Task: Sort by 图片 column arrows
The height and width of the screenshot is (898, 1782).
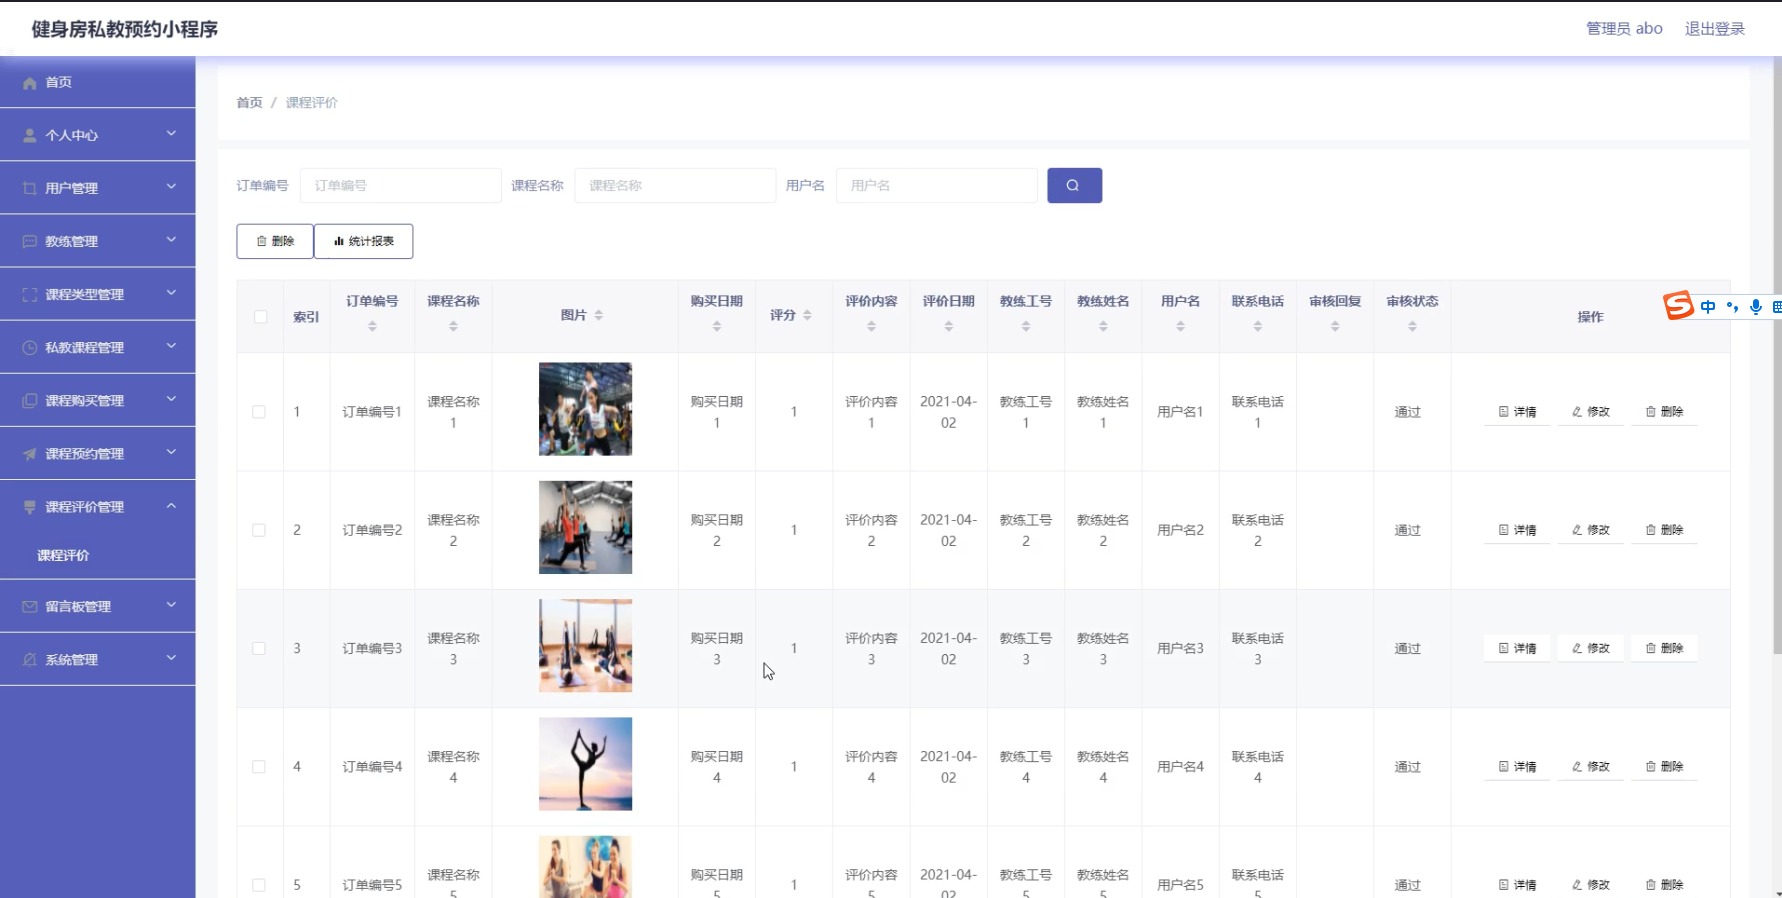Action: click(598, 315)
